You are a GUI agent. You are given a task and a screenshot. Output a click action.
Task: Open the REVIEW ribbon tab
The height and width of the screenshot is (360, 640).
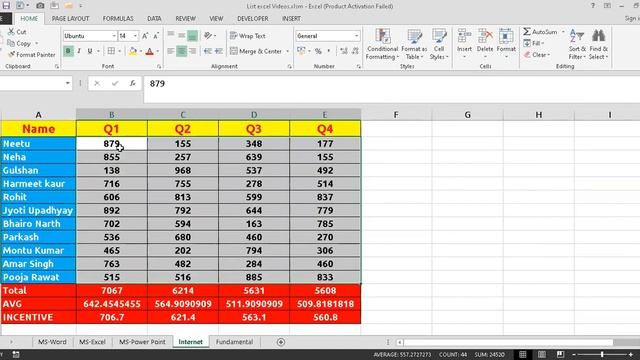point(185,19)
